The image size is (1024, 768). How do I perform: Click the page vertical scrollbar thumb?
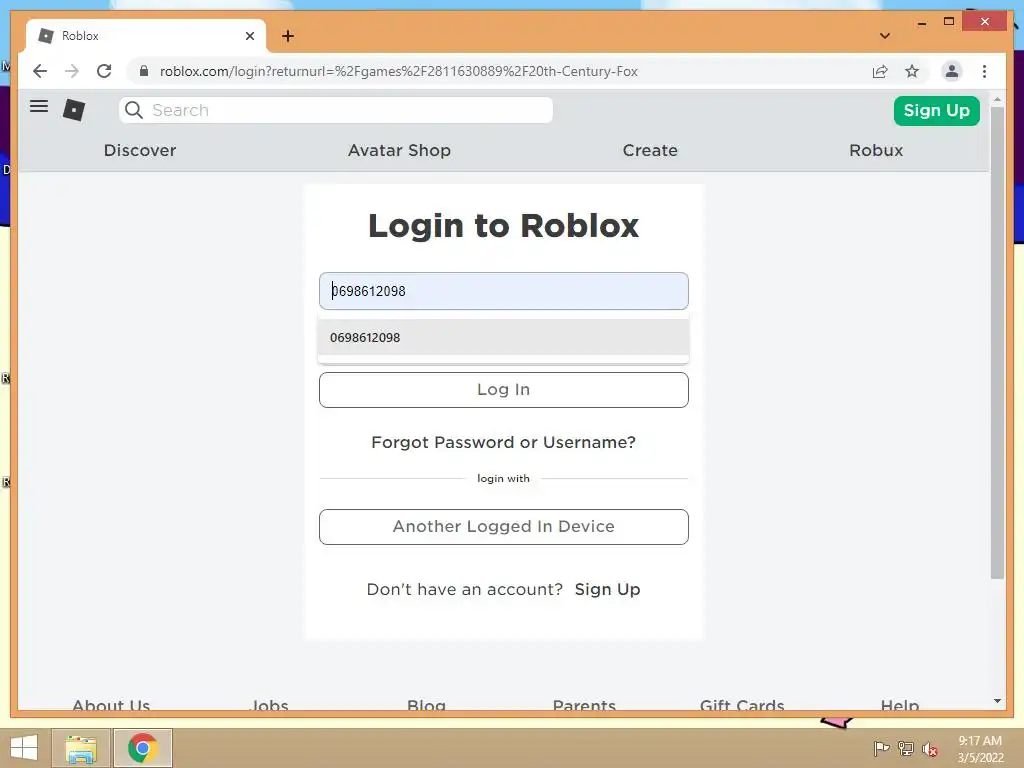tap(997, 343)
